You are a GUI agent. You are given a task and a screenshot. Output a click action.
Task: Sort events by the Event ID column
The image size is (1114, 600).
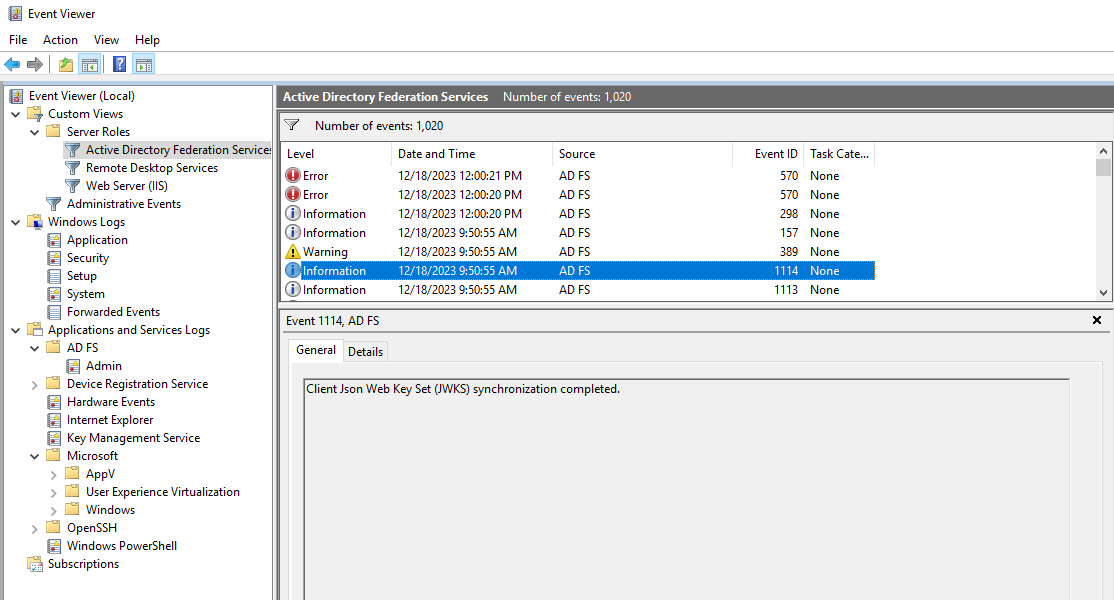pos(776,154)
